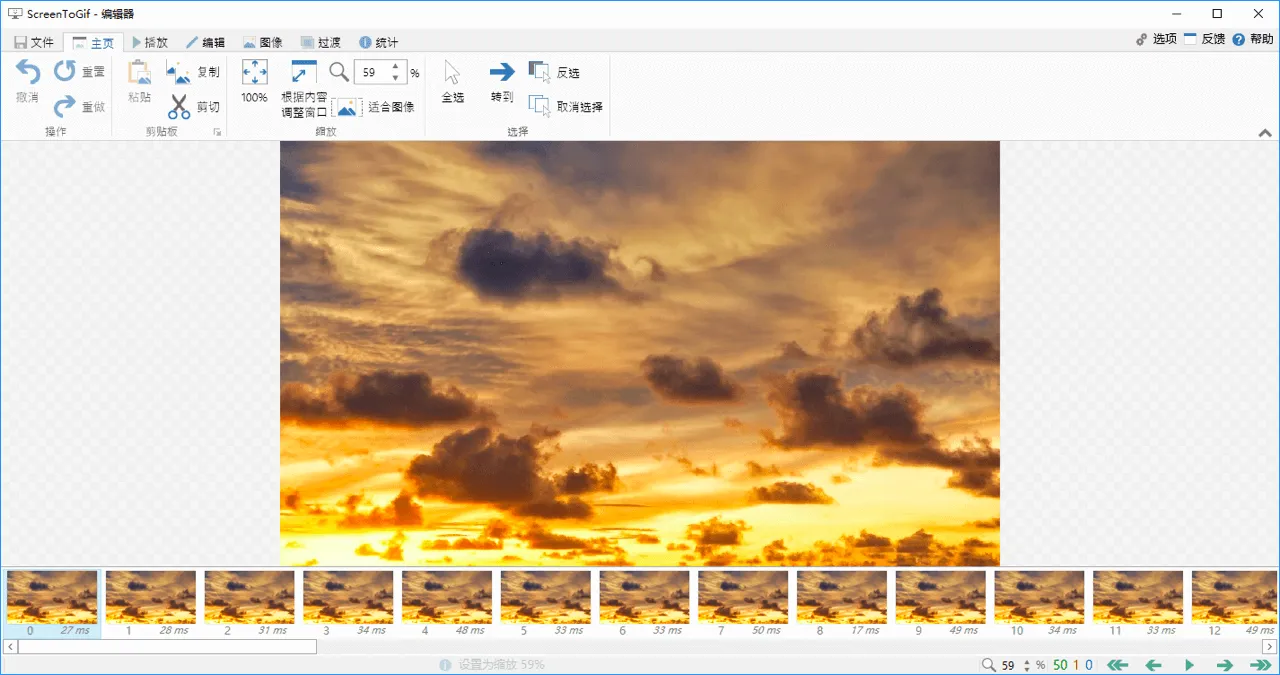
Task: Click the Copy (复制) icon
Action: tap(179, 73)
